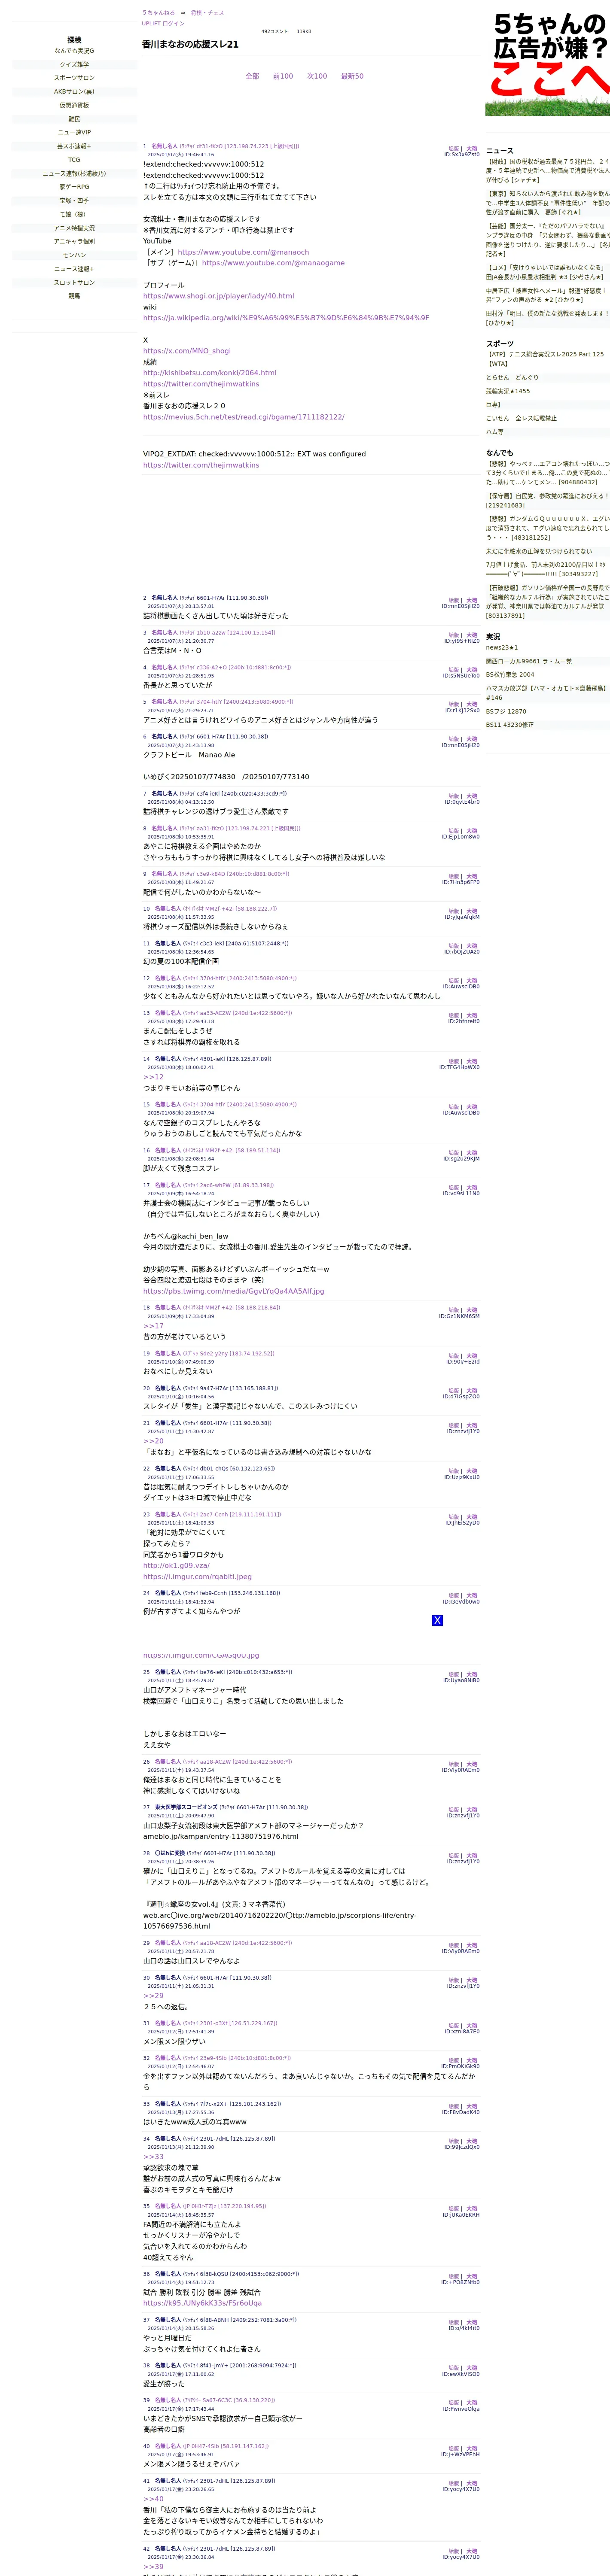
Task: Open 競馬 board in sidebar
Action: [x=74, y=296]
